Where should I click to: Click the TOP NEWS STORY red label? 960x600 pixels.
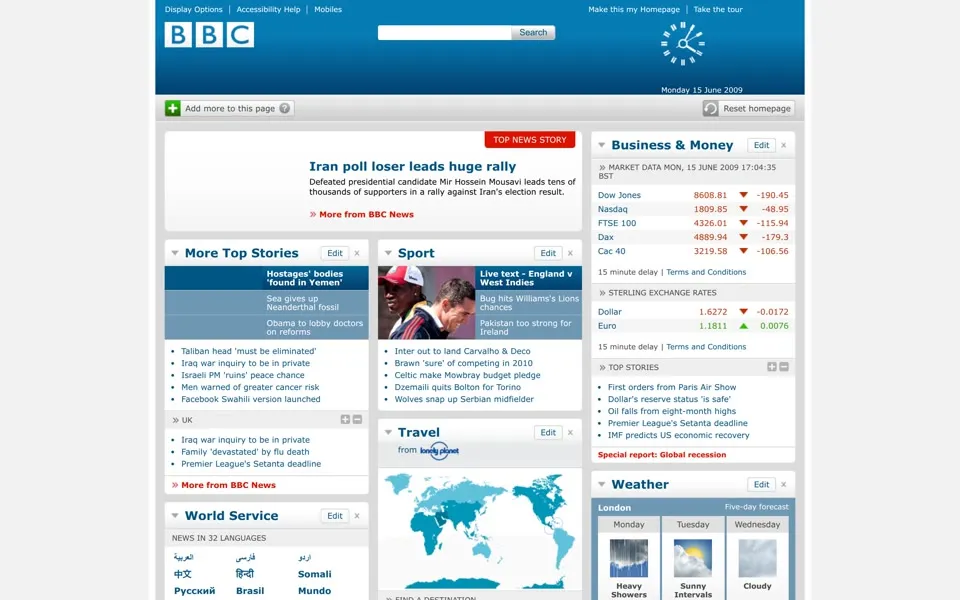click(530, 140)
